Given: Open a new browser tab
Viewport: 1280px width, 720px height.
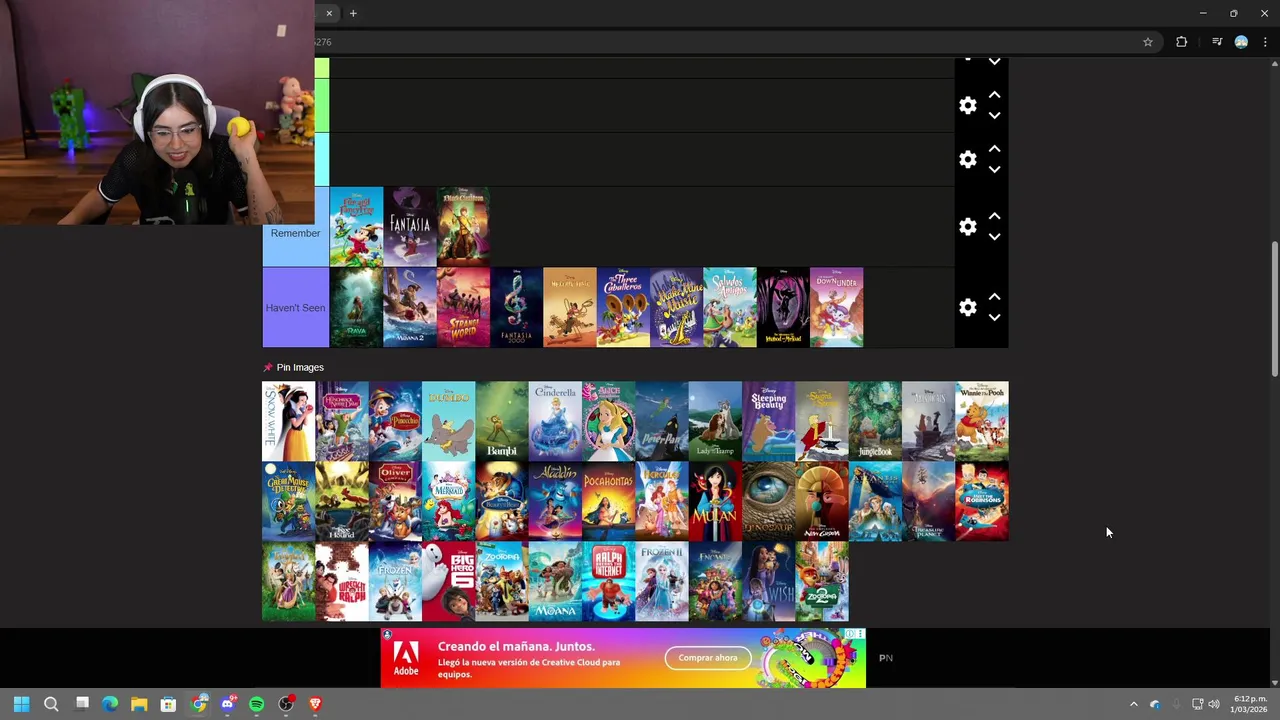Looking at the screenshot, I should [x=353, y=13].
